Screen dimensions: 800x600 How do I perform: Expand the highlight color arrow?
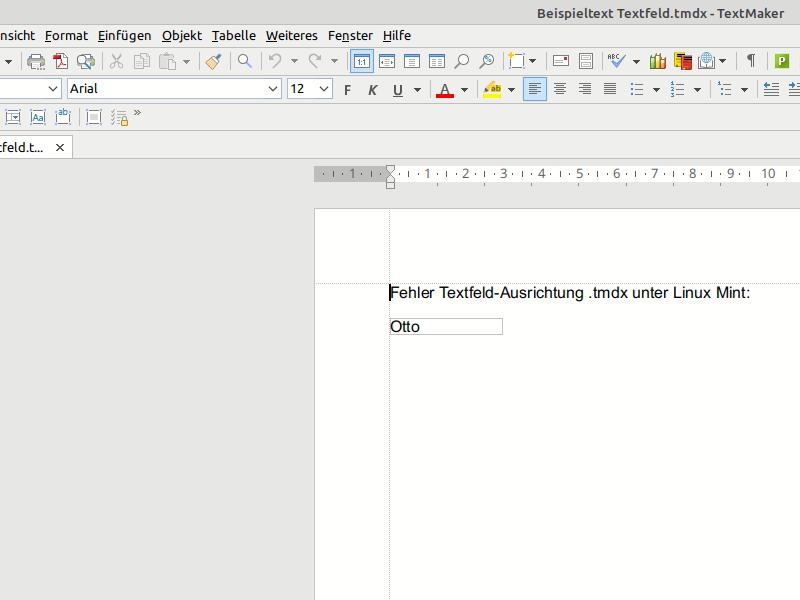tap(511, 90)
